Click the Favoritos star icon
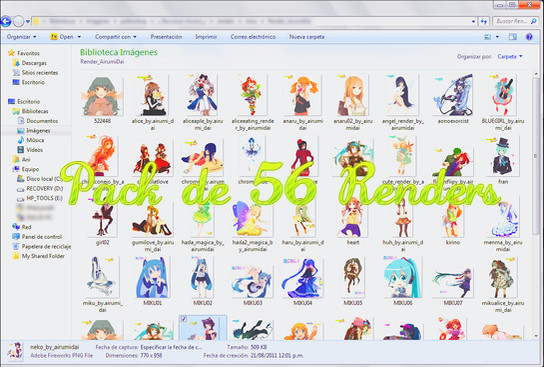 pyautogui.click(x=11, y=53)
